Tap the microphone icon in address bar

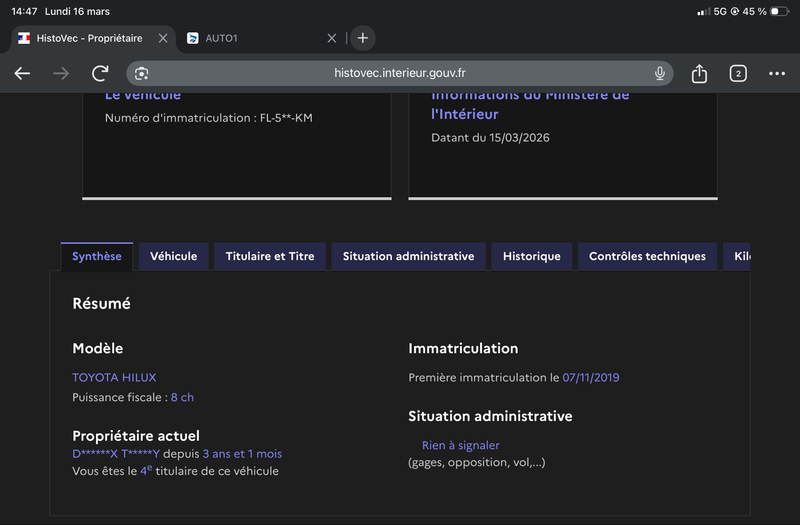pyautogui.click(x=660, y=74)
